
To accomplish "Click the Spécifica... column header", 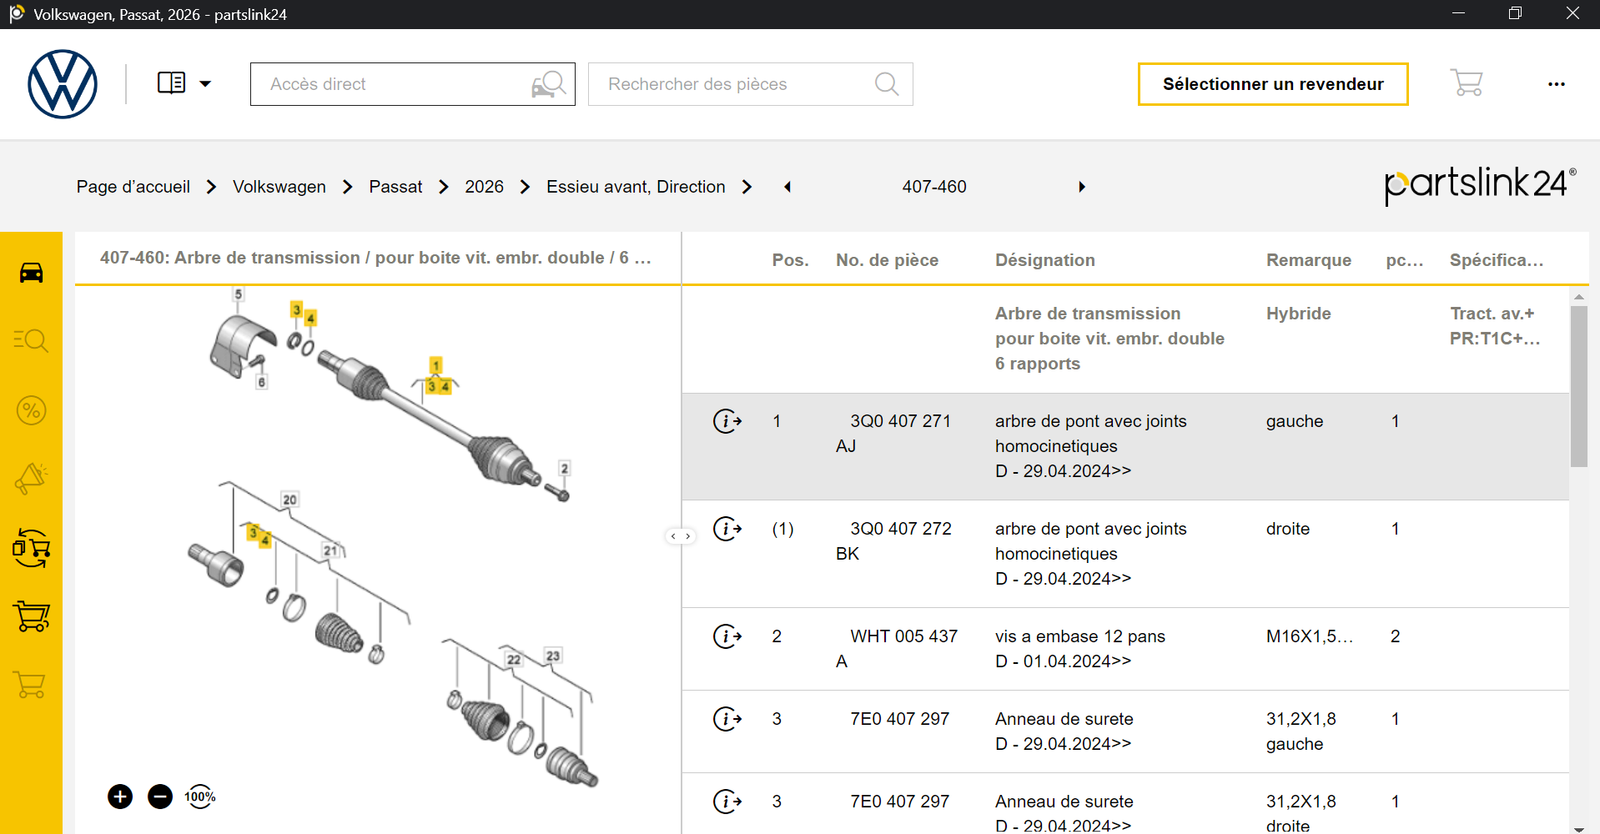I will 1496,260.
